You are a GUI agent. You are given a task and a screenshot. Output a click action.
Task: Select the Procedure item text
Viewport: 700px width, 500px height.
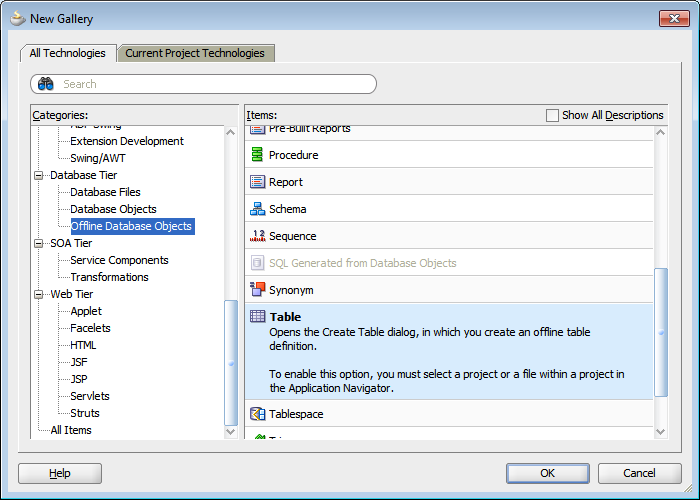click(294, 155)
